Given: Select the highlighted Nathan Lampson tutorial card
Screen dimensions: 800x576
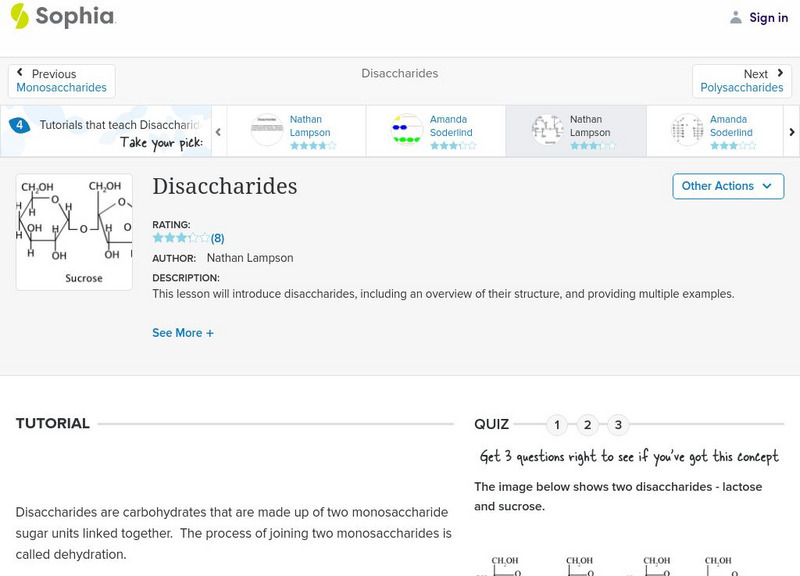Looking at the screenshot, I should (x=576, y=131).
